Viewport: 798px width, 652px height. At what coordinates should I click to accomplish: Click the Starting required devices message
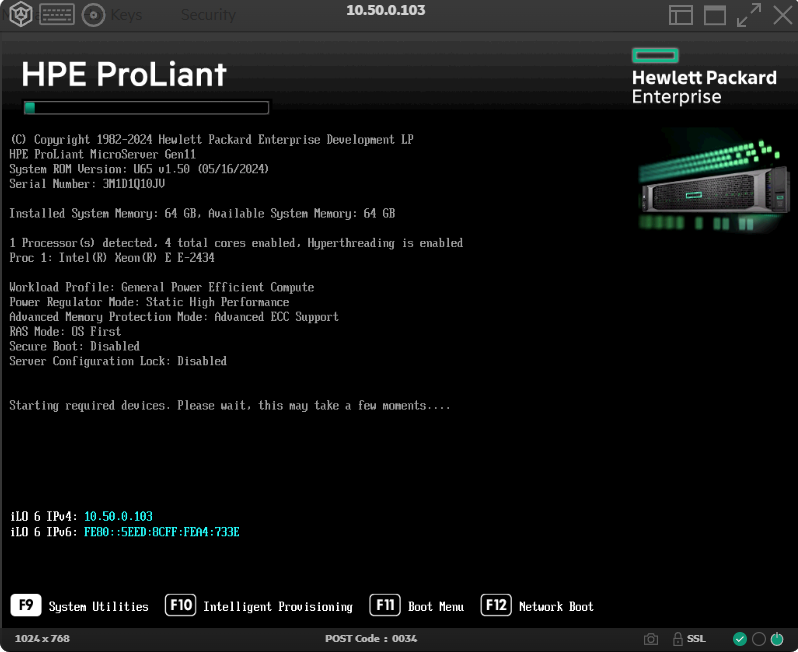(230, 406)
